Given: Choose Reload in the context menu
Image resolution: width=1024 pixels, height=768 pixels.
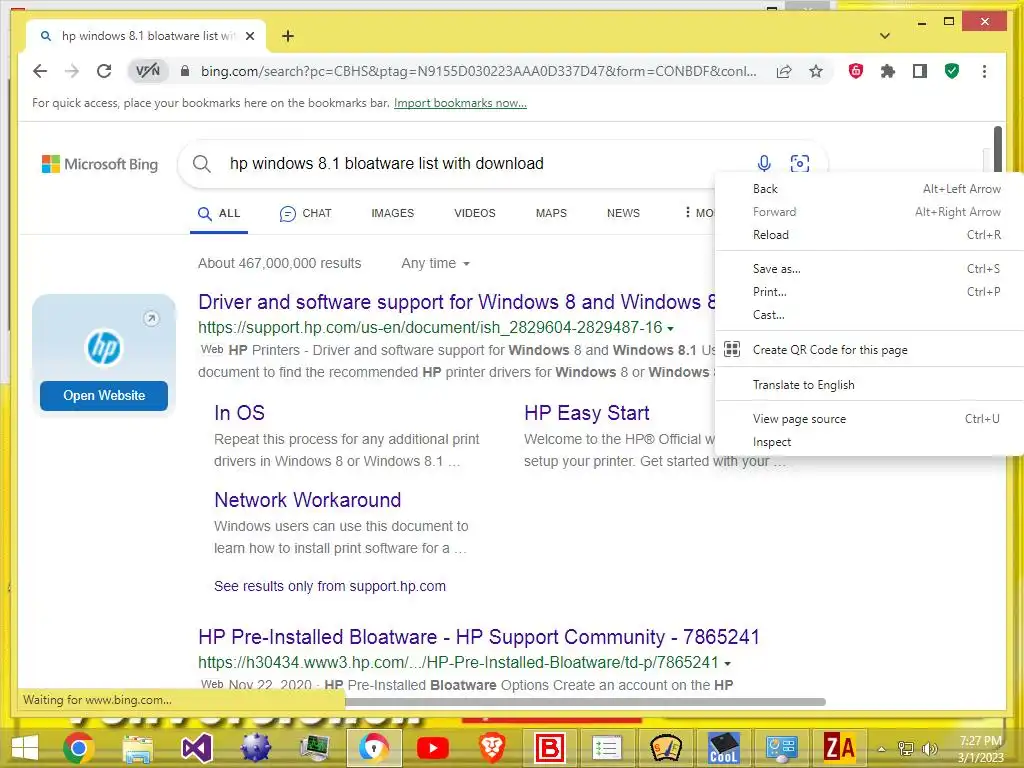Looking at the screenshot, I should coord(870,234).
